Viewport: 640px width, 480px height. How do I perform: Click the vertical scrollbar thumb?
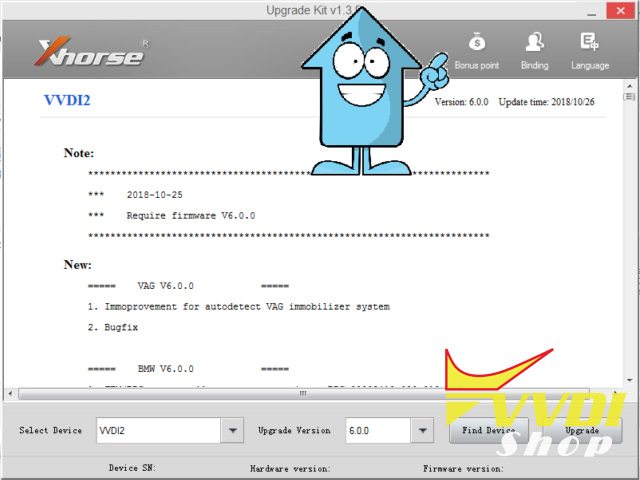[629, 97]
